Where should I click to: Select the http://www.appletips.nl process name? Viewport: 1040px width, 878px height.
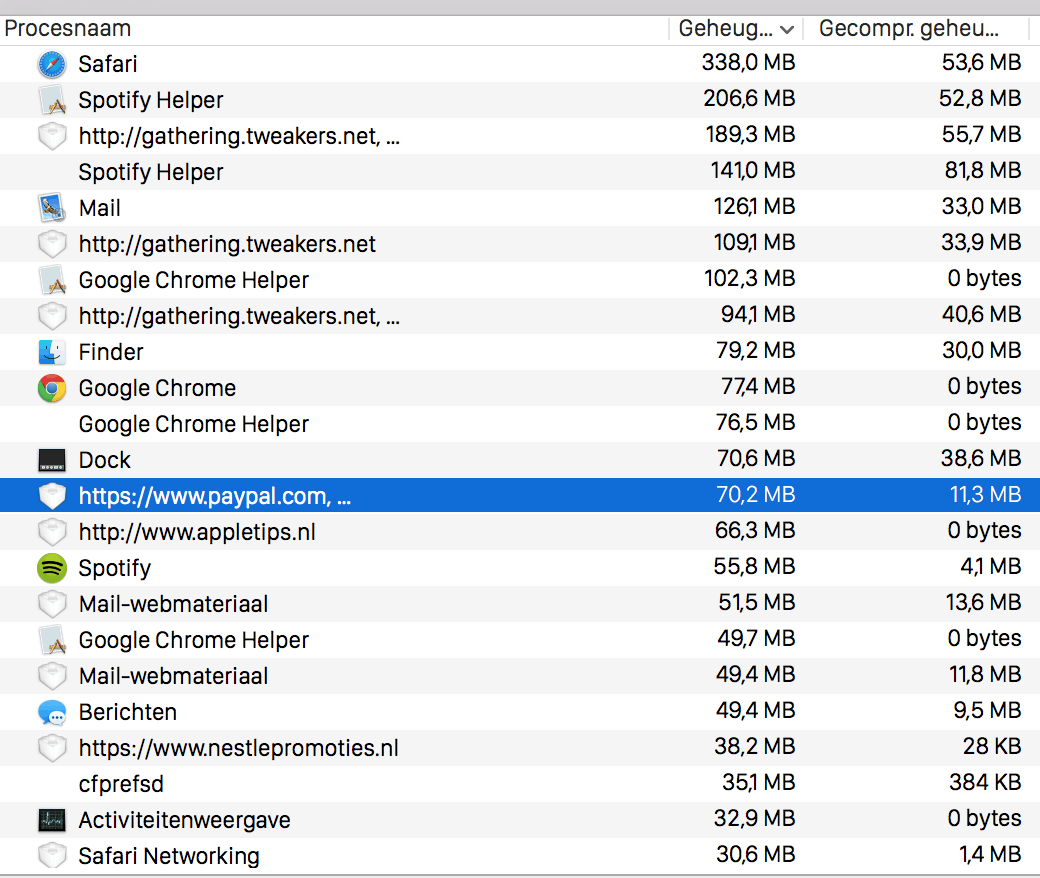coord(197,532)
